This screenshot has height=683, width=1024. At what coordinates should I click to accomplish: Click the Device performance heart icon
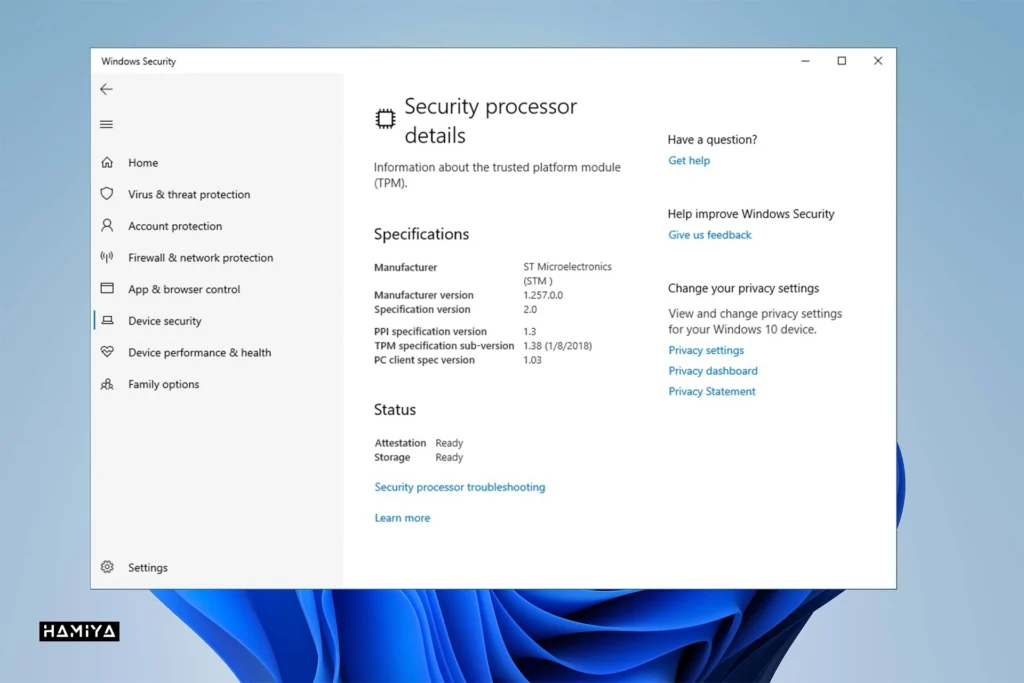click(107, 352)
